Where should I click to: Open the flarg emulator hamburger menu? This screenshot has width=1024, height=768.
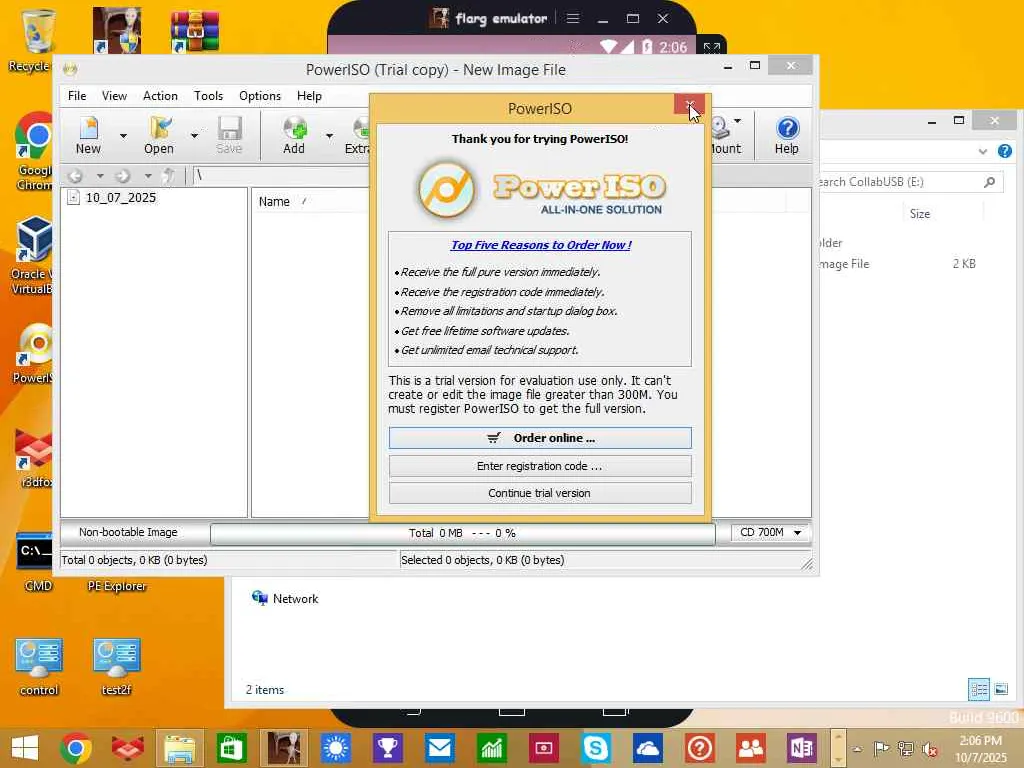coord(573,18)
